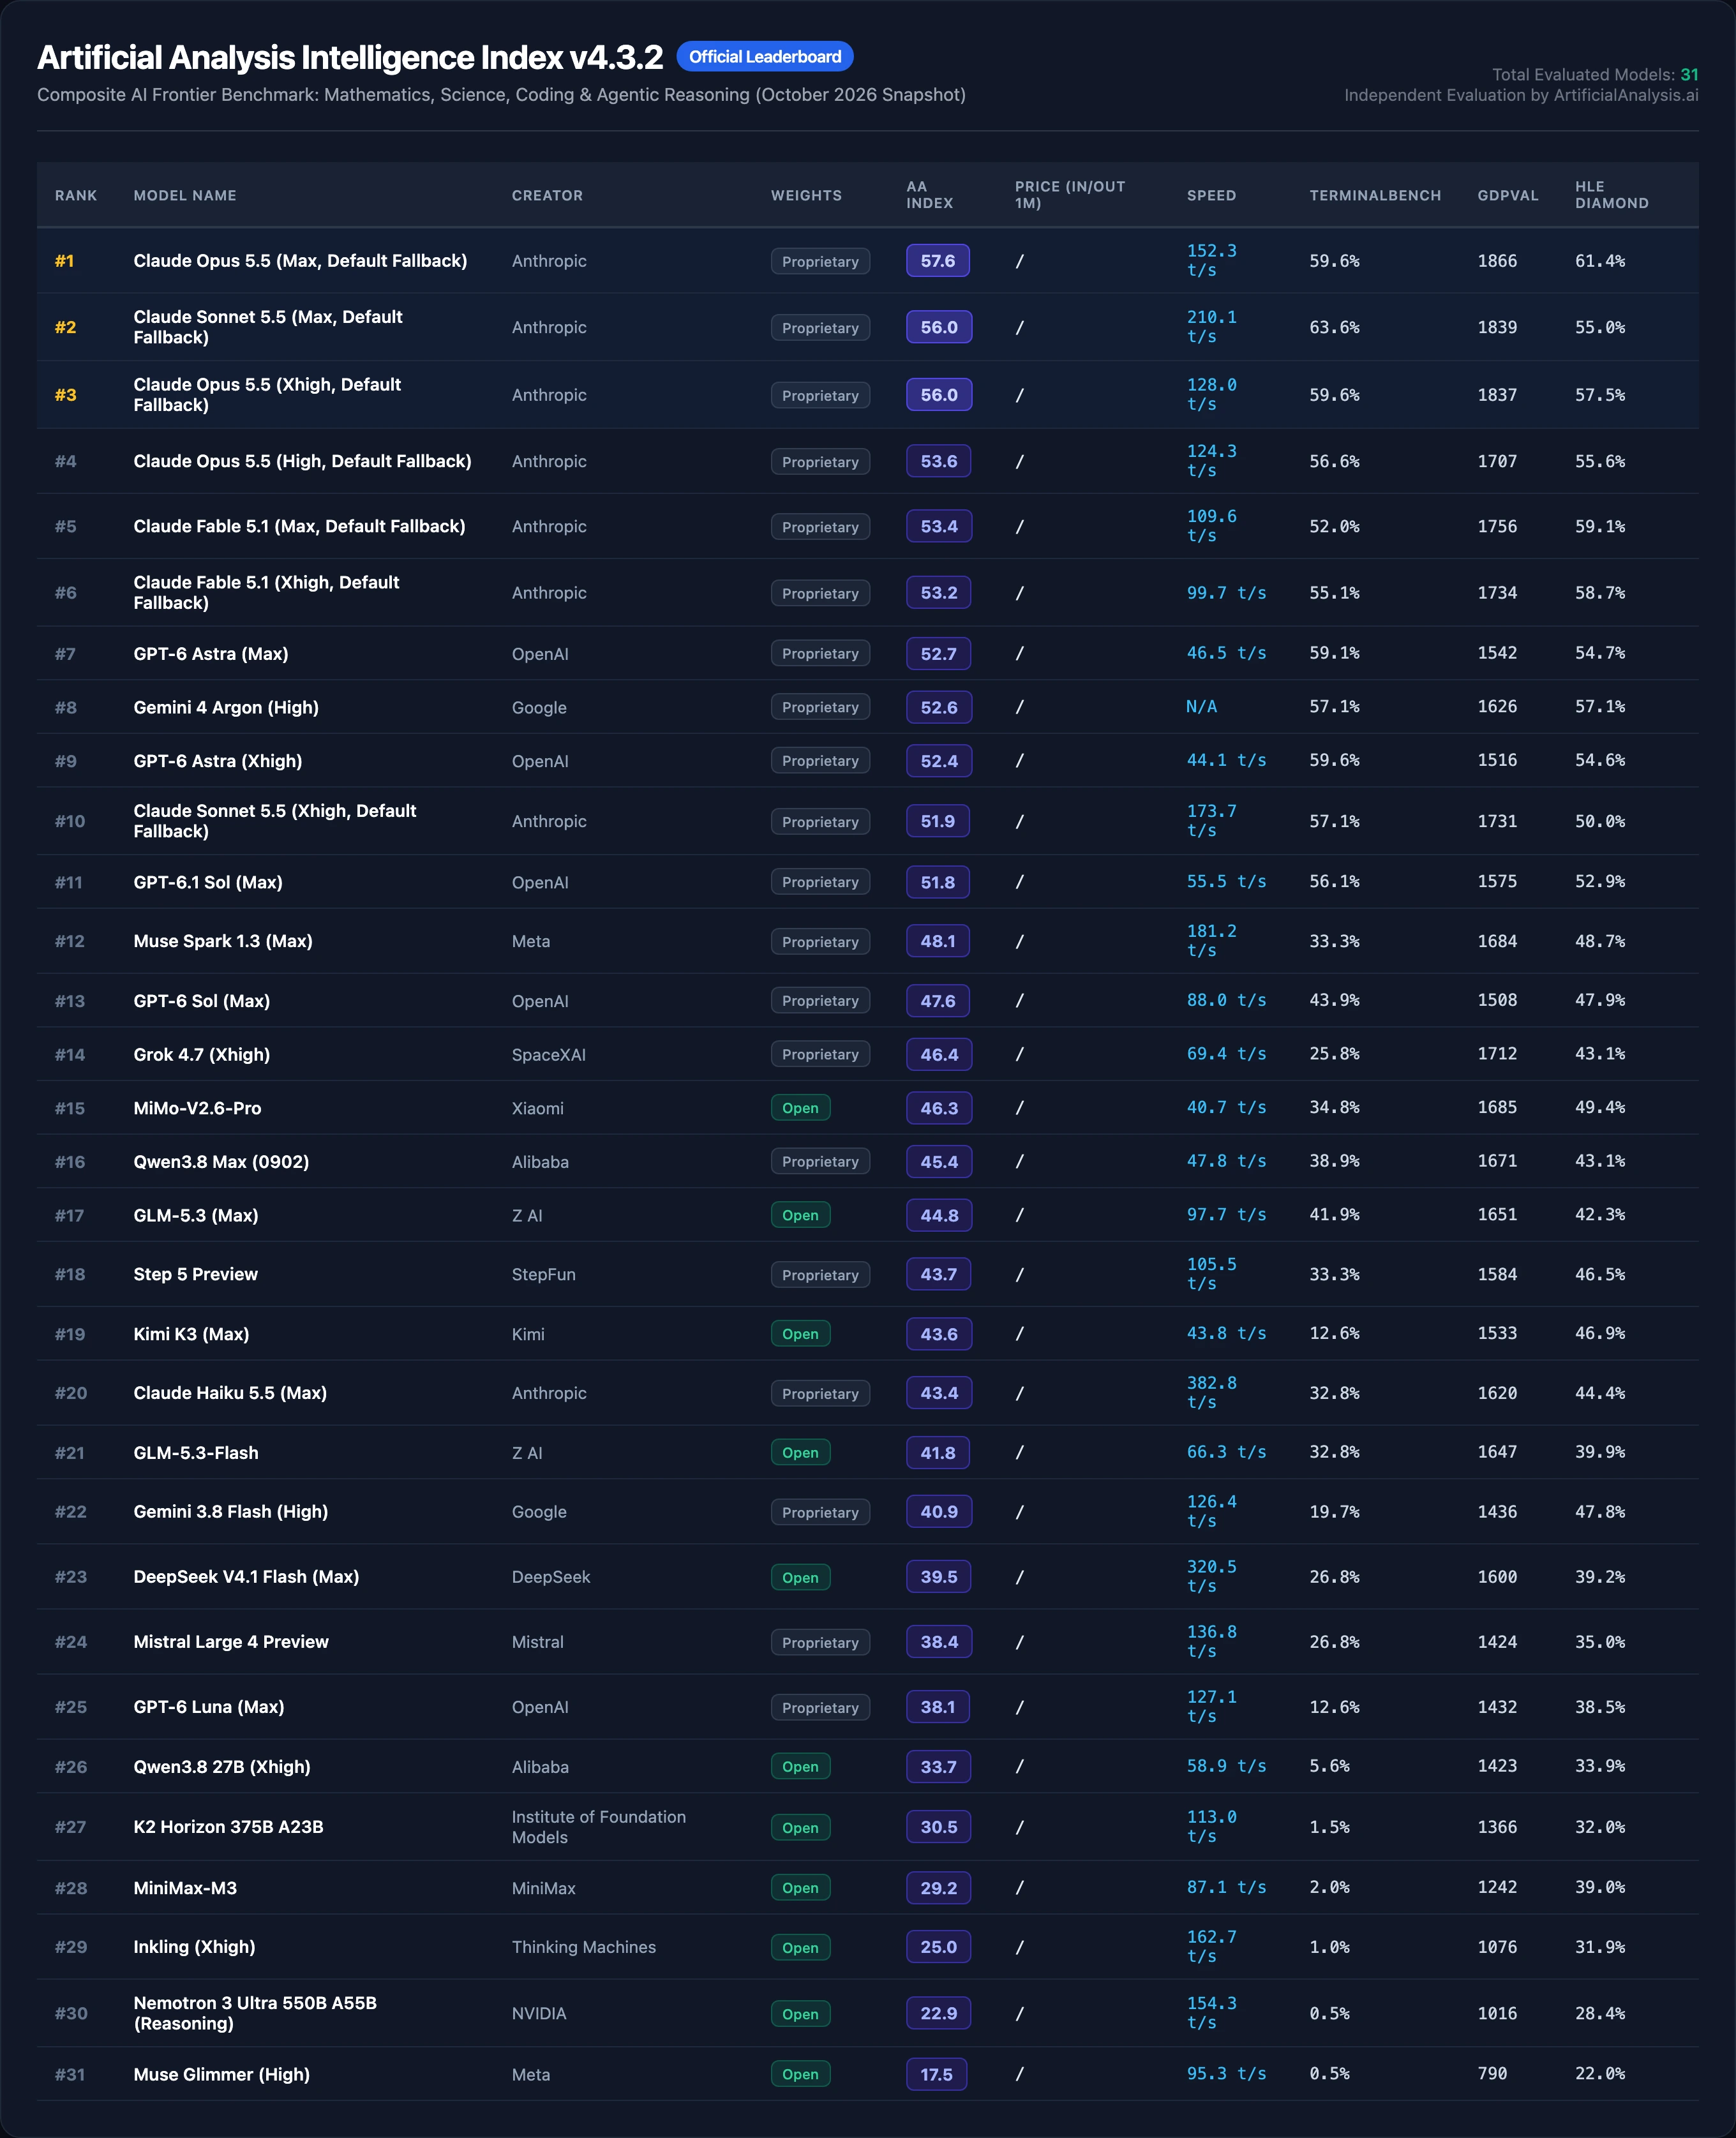Click the N/A speed for Gemini 4 Argon
This screenshot has height=2138, width=1736.
click(x=1201, y=707)
